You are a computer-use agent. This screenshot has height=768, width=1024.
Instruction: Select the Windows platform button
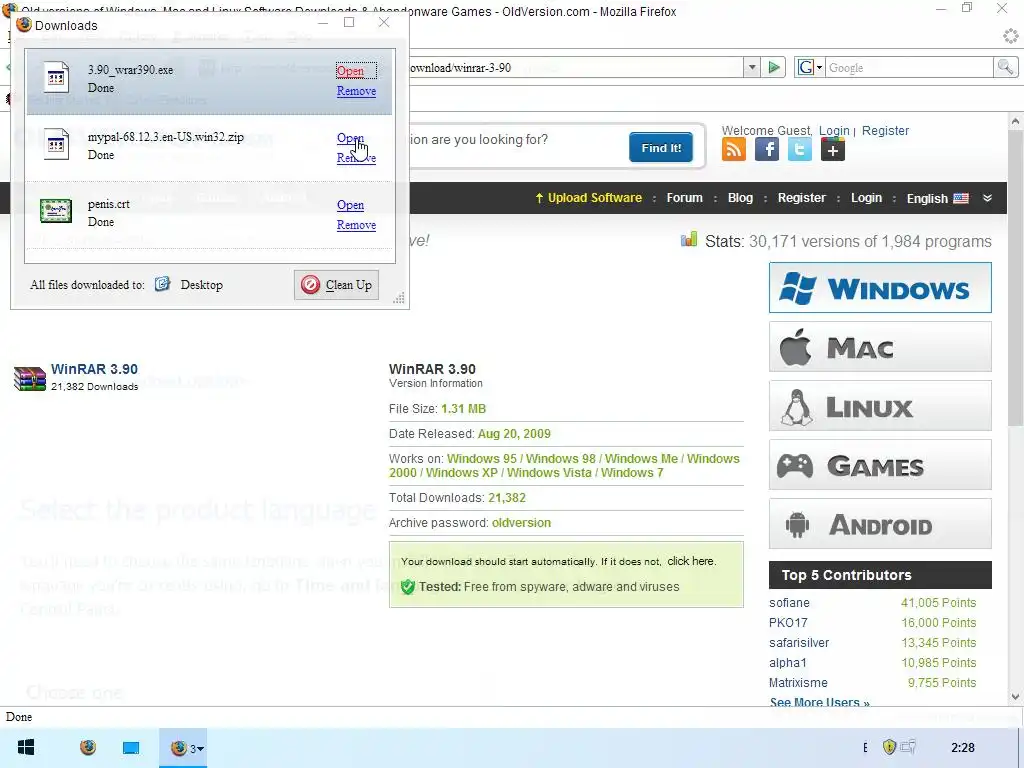coord(880,287)
